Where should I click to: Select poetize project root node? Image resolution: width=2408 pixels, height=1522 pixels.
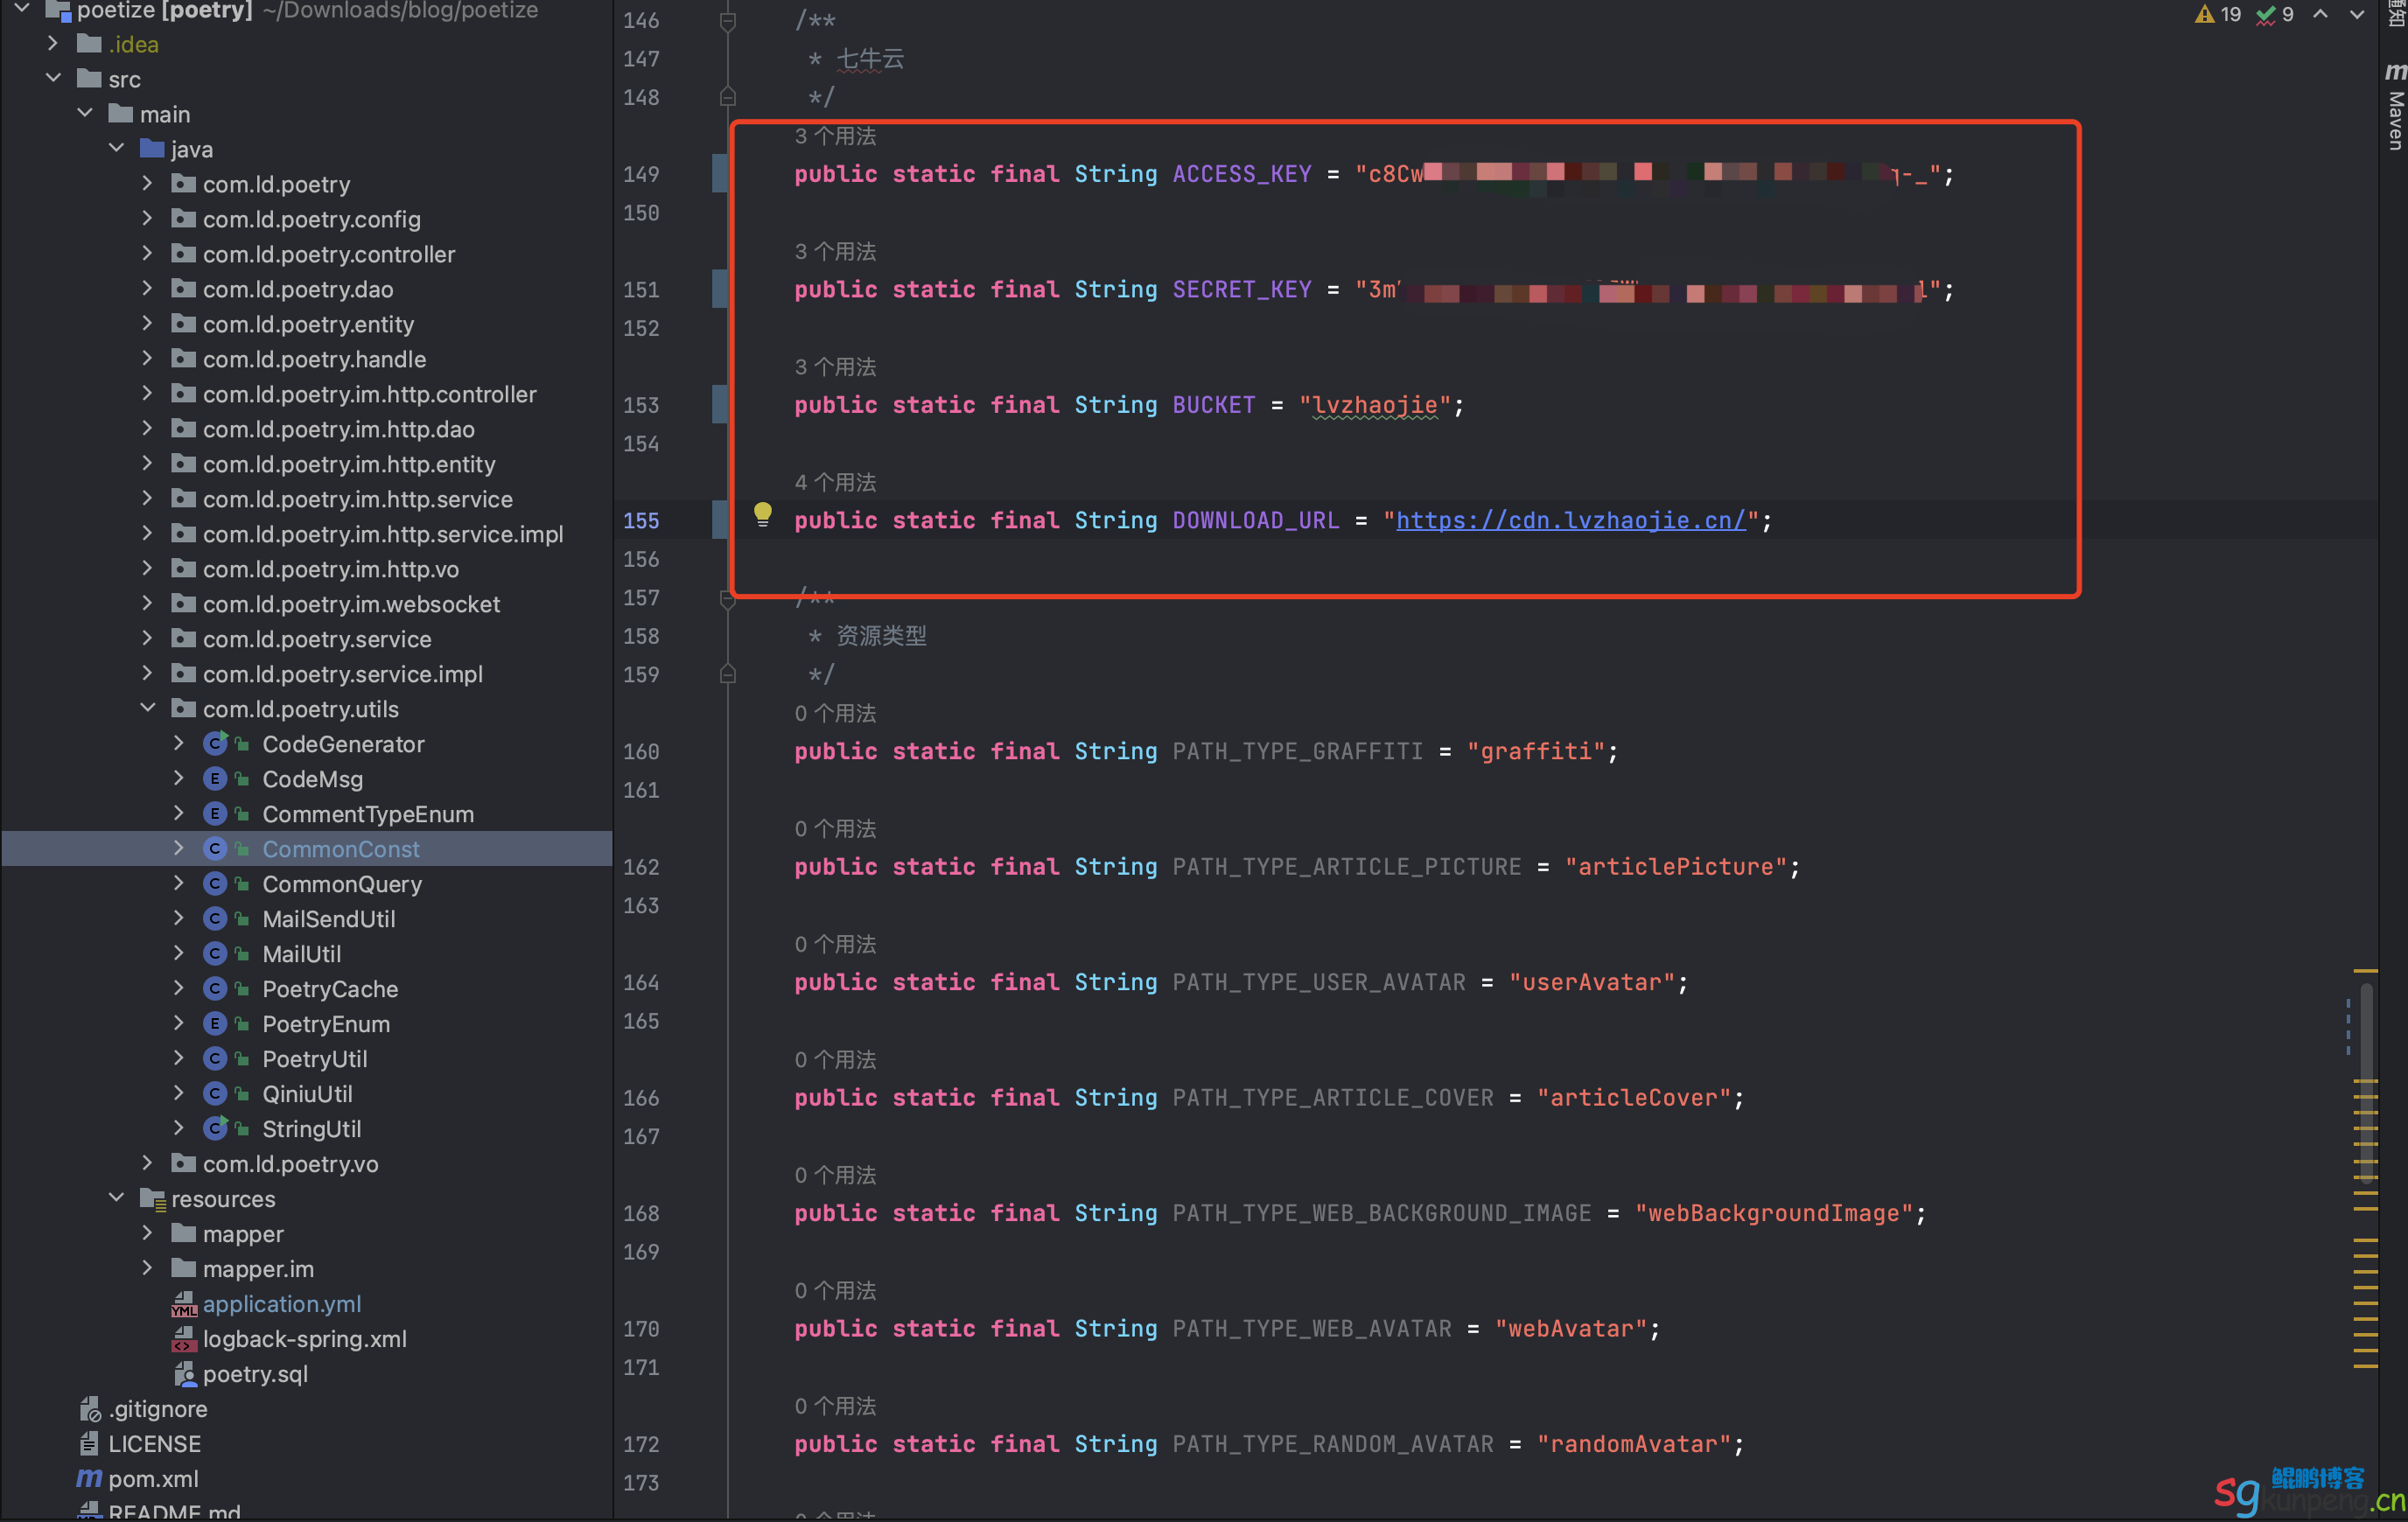tap(307, 10)
